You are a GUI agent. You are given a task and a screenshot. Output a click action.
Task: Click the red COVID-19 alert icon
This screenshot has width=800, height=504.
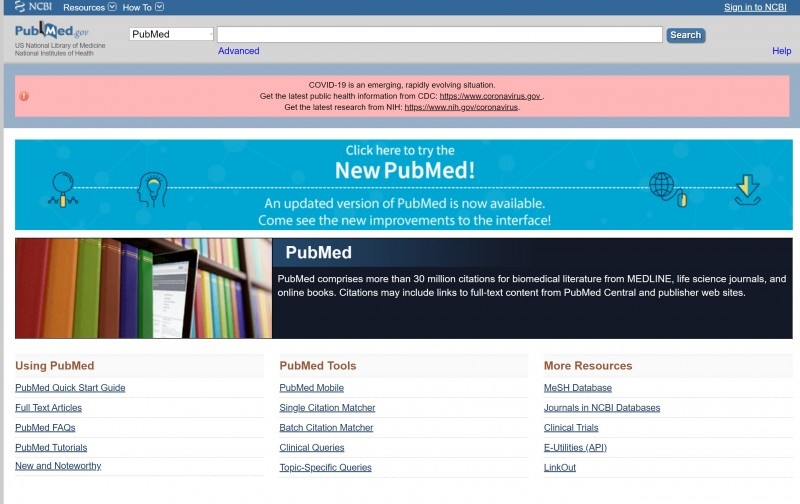pos(24,96)
